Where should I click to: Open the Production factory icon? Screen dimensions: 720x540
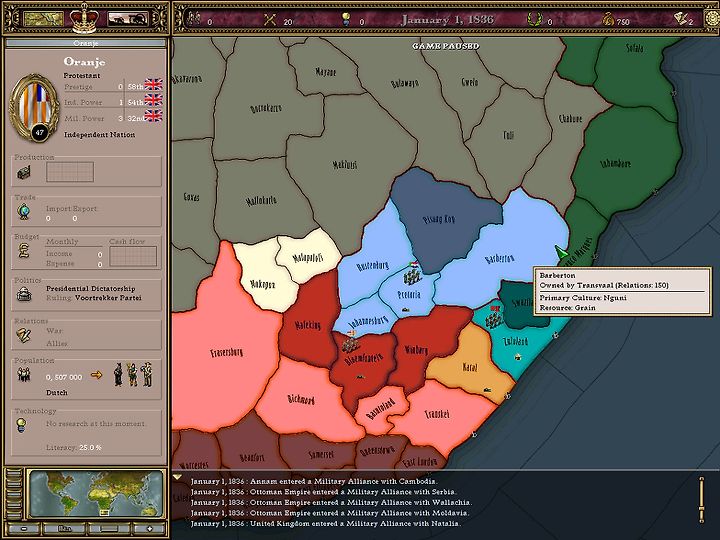[x=24, y=173]
